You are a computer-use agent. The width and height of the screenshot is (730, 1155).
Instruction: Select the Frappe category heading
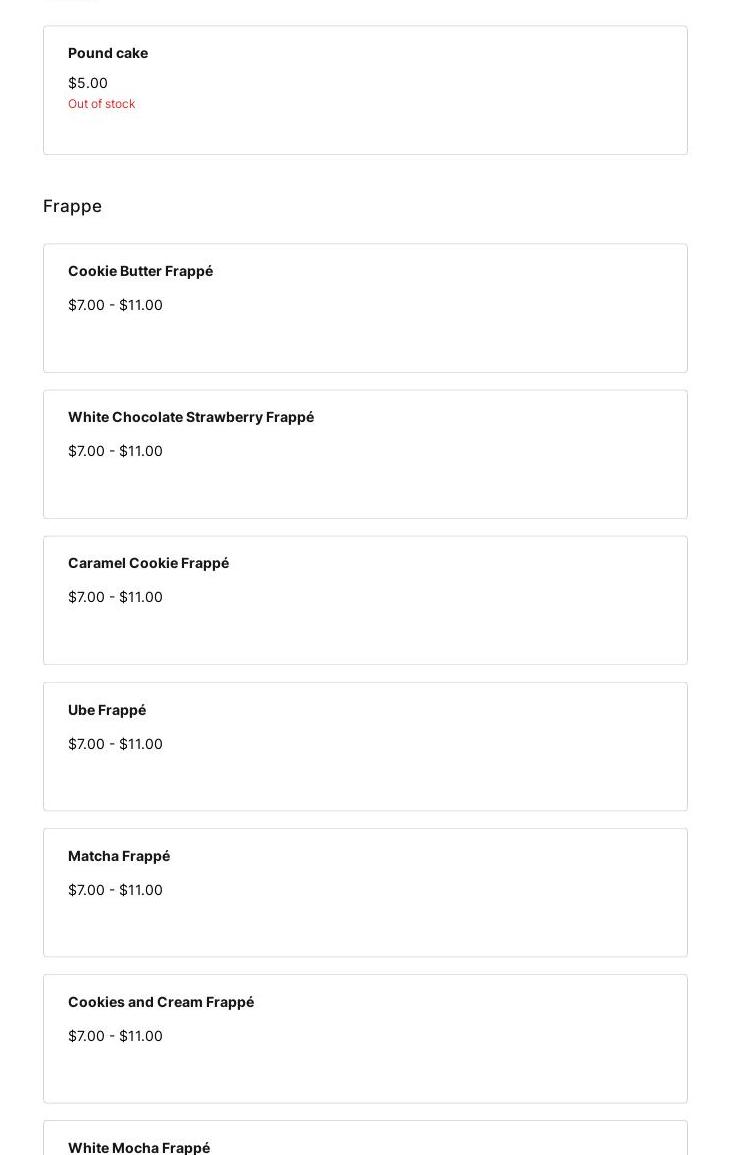click(x=72, y=206)
